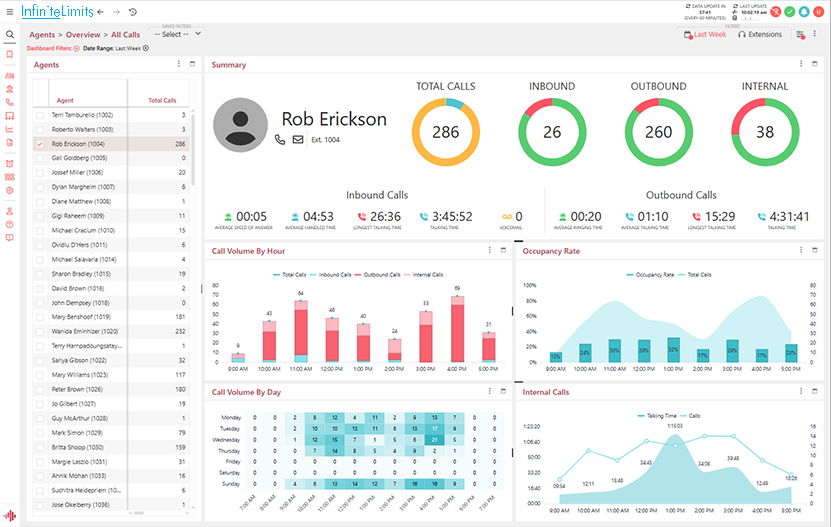Open the queues board sidebar icon
831x527 pixels.
(10, 116)
